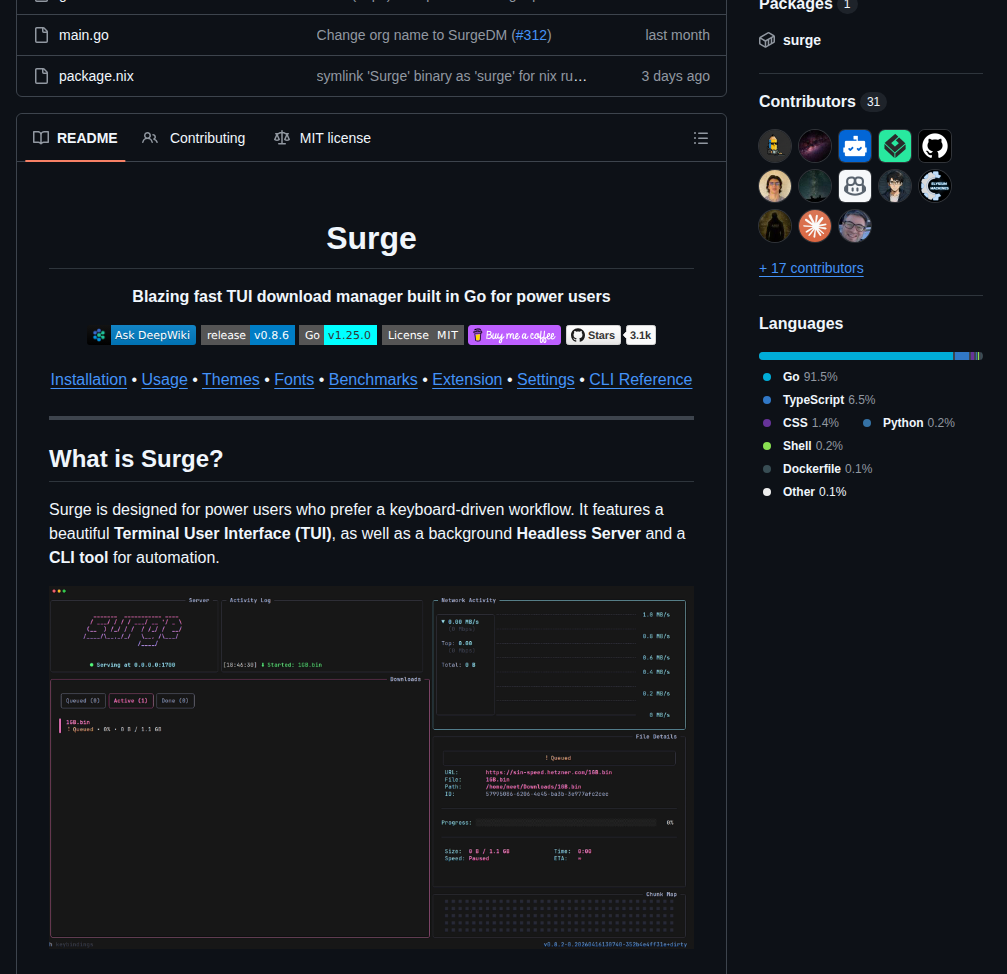Click file icon next to package.nix

(42, 76)
